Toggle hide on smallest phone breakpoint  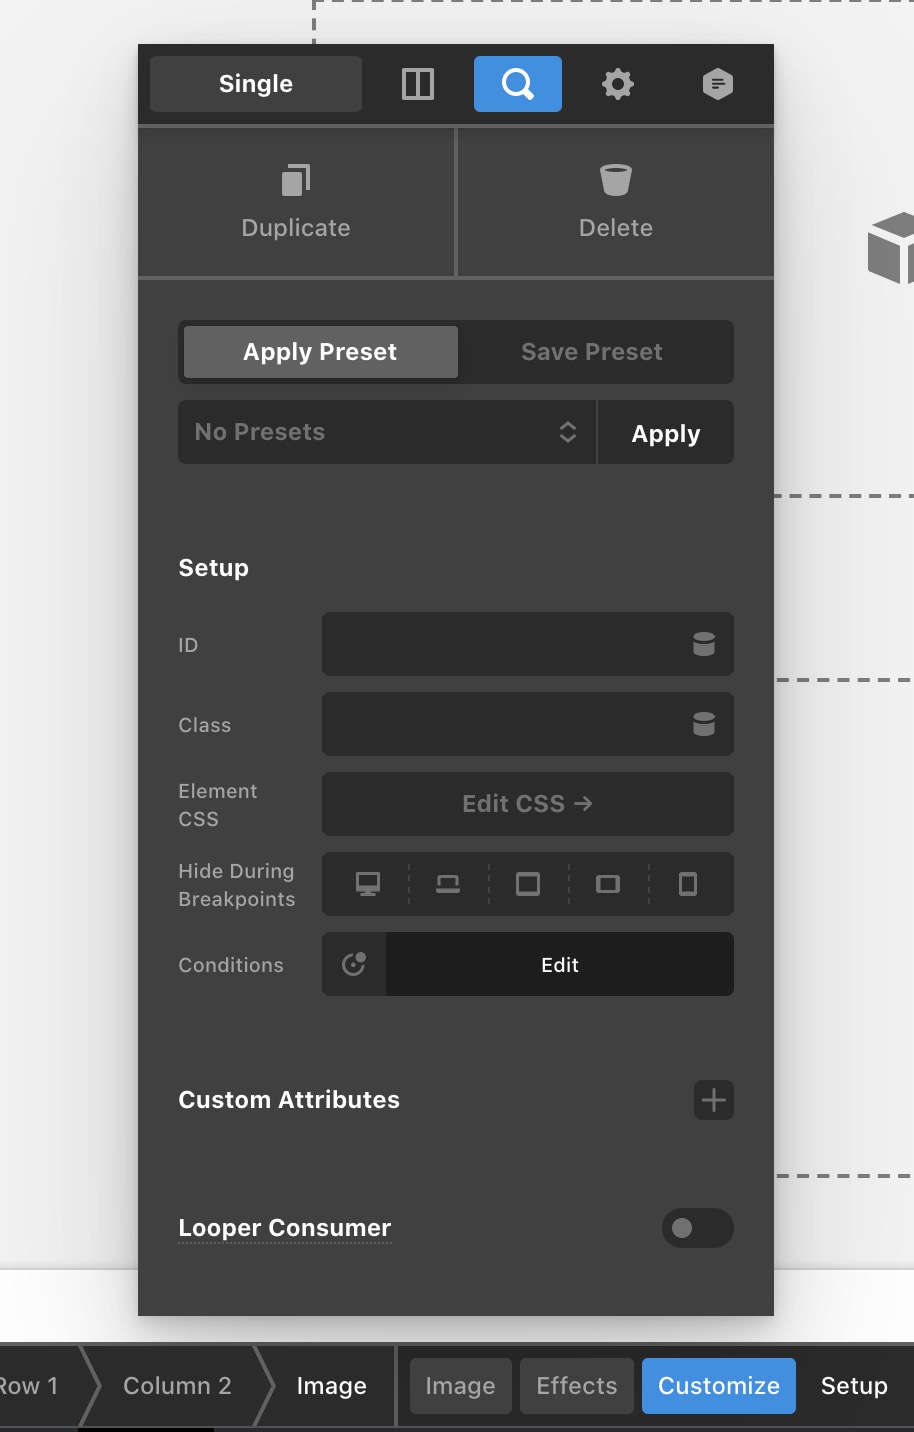(688, 884)
